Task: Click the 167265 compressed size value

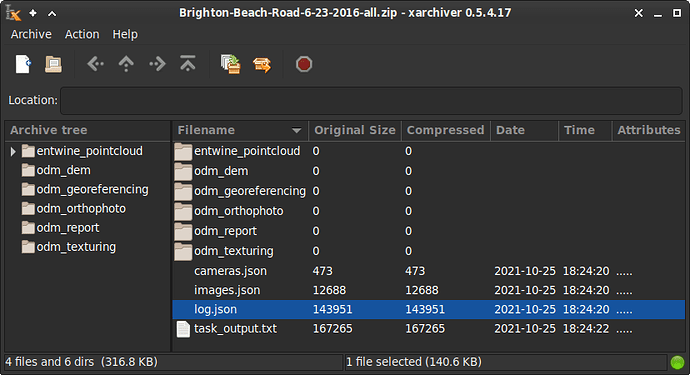Action: [x=425, y=329]
